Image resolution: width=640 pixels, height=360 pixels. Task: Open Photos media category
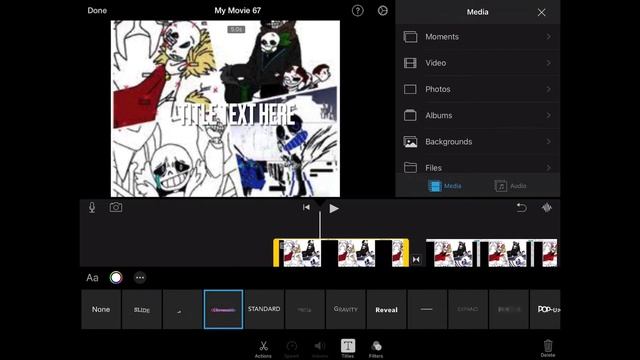[x=478, y=89]
